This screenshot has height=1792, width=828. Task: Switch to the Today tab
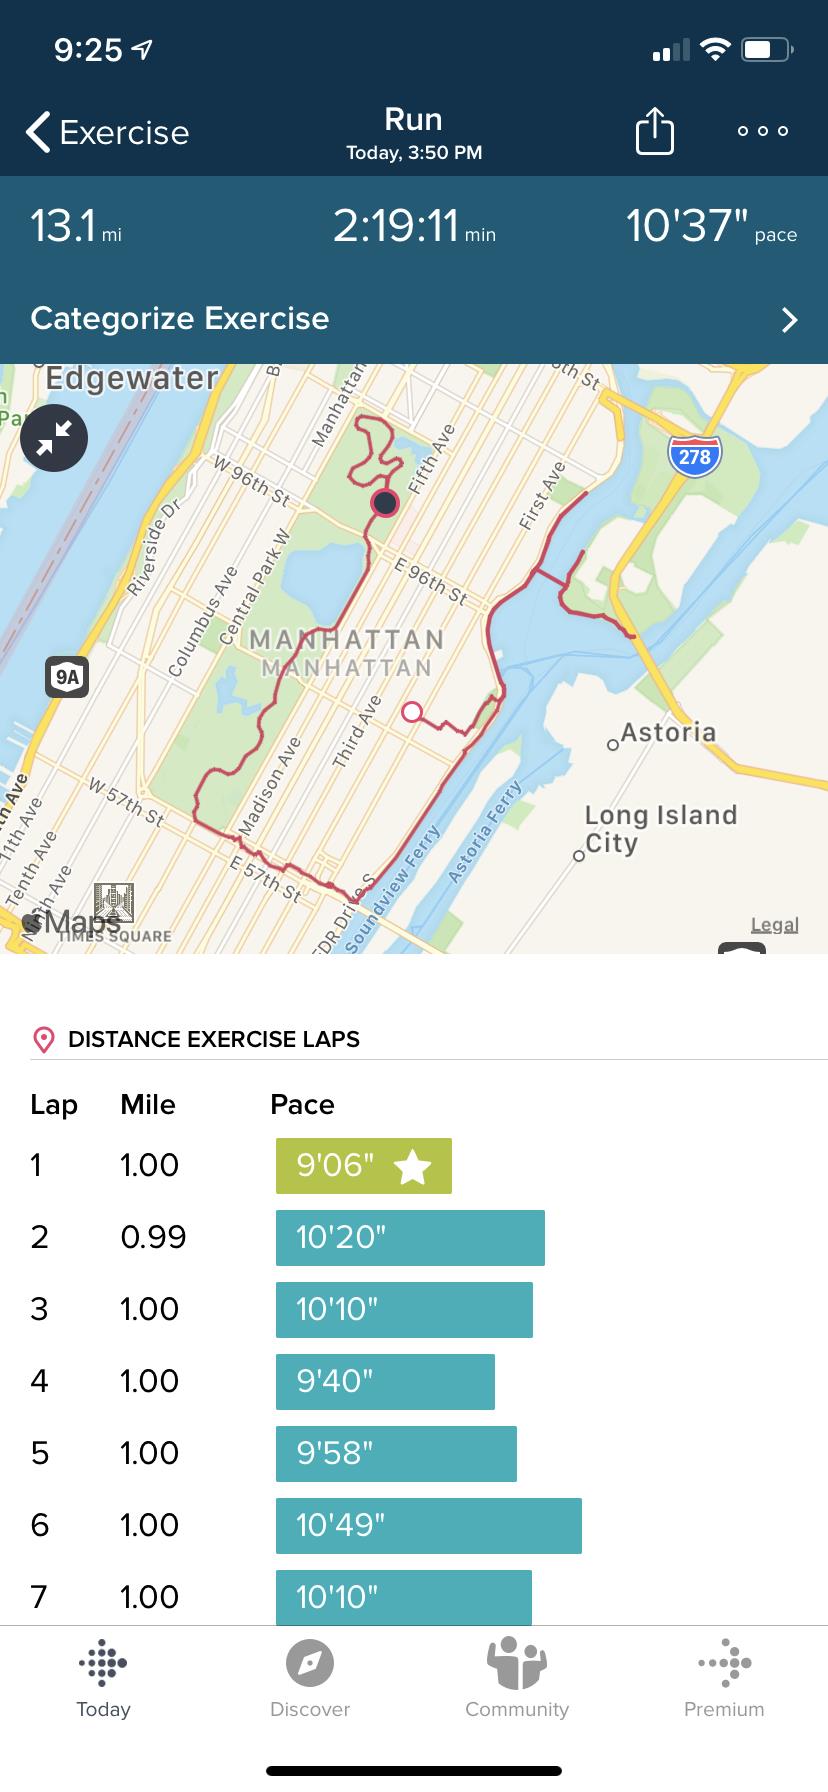103,1678
